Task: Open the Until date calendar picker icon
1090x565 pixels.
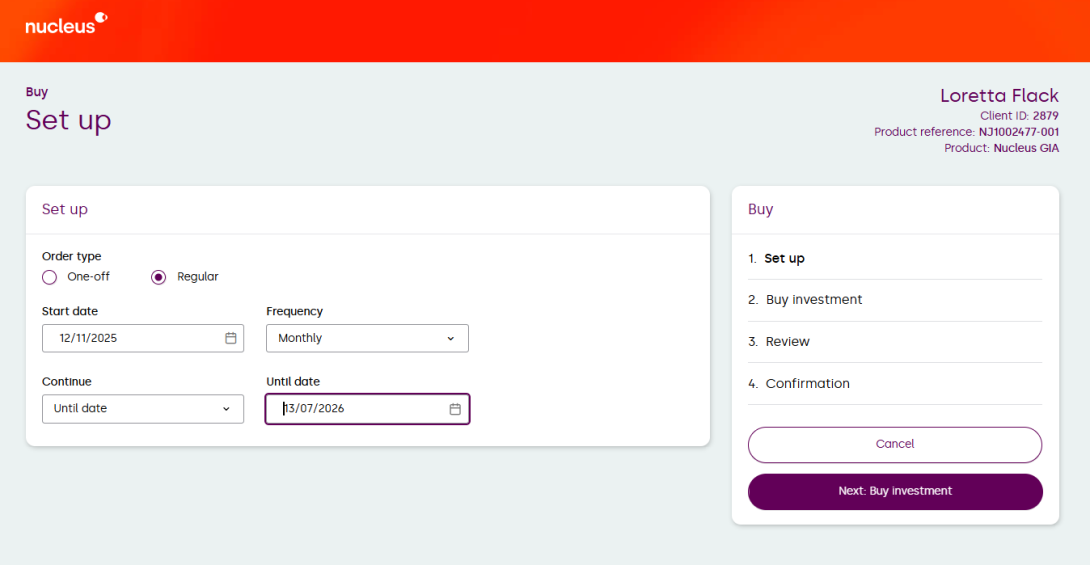Action: [x=455, y=409]
